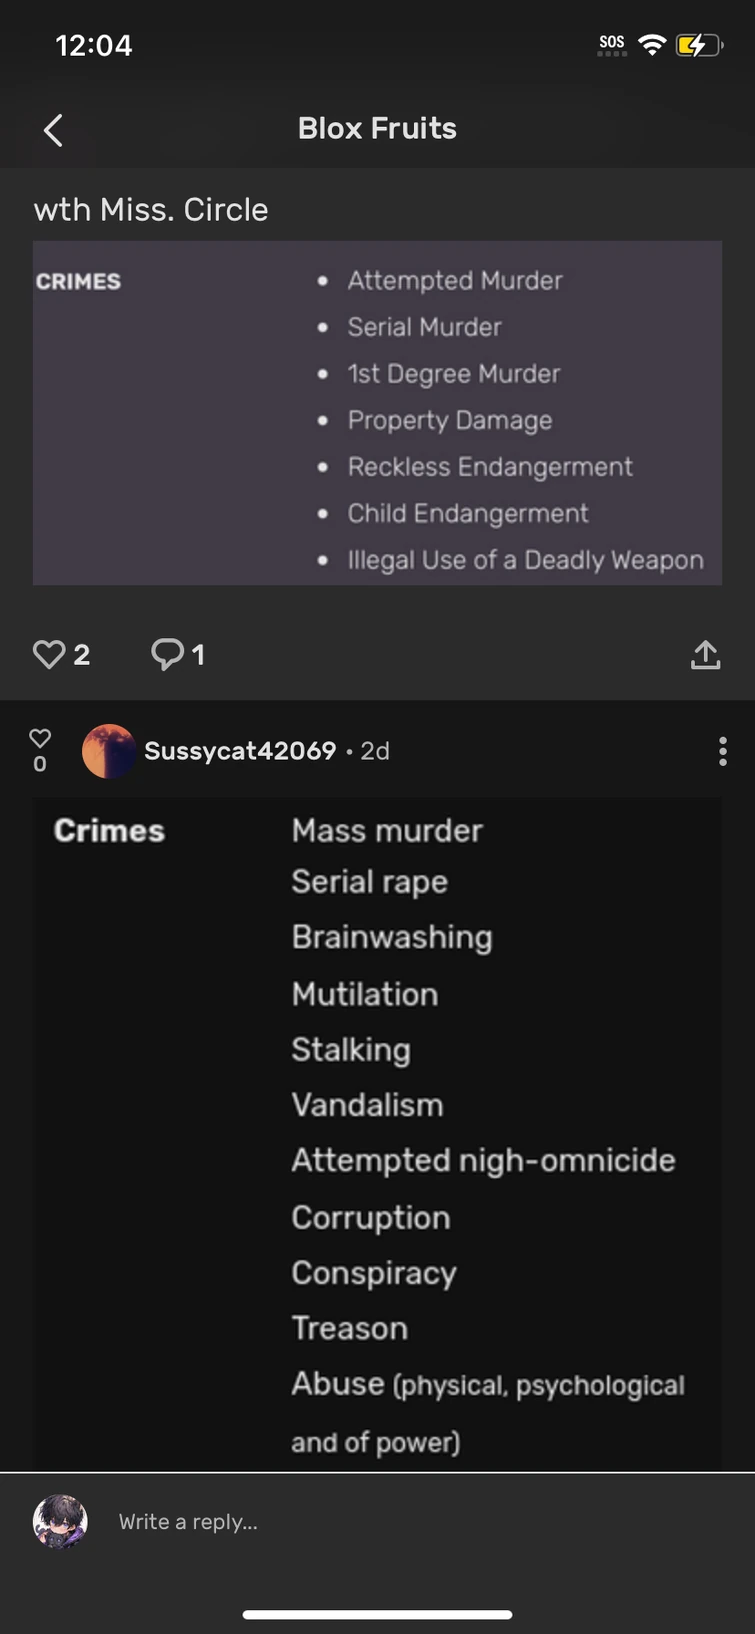Tap the battery charging indicator
This screenshot has width=755, height=1634.
coord(698,45)
